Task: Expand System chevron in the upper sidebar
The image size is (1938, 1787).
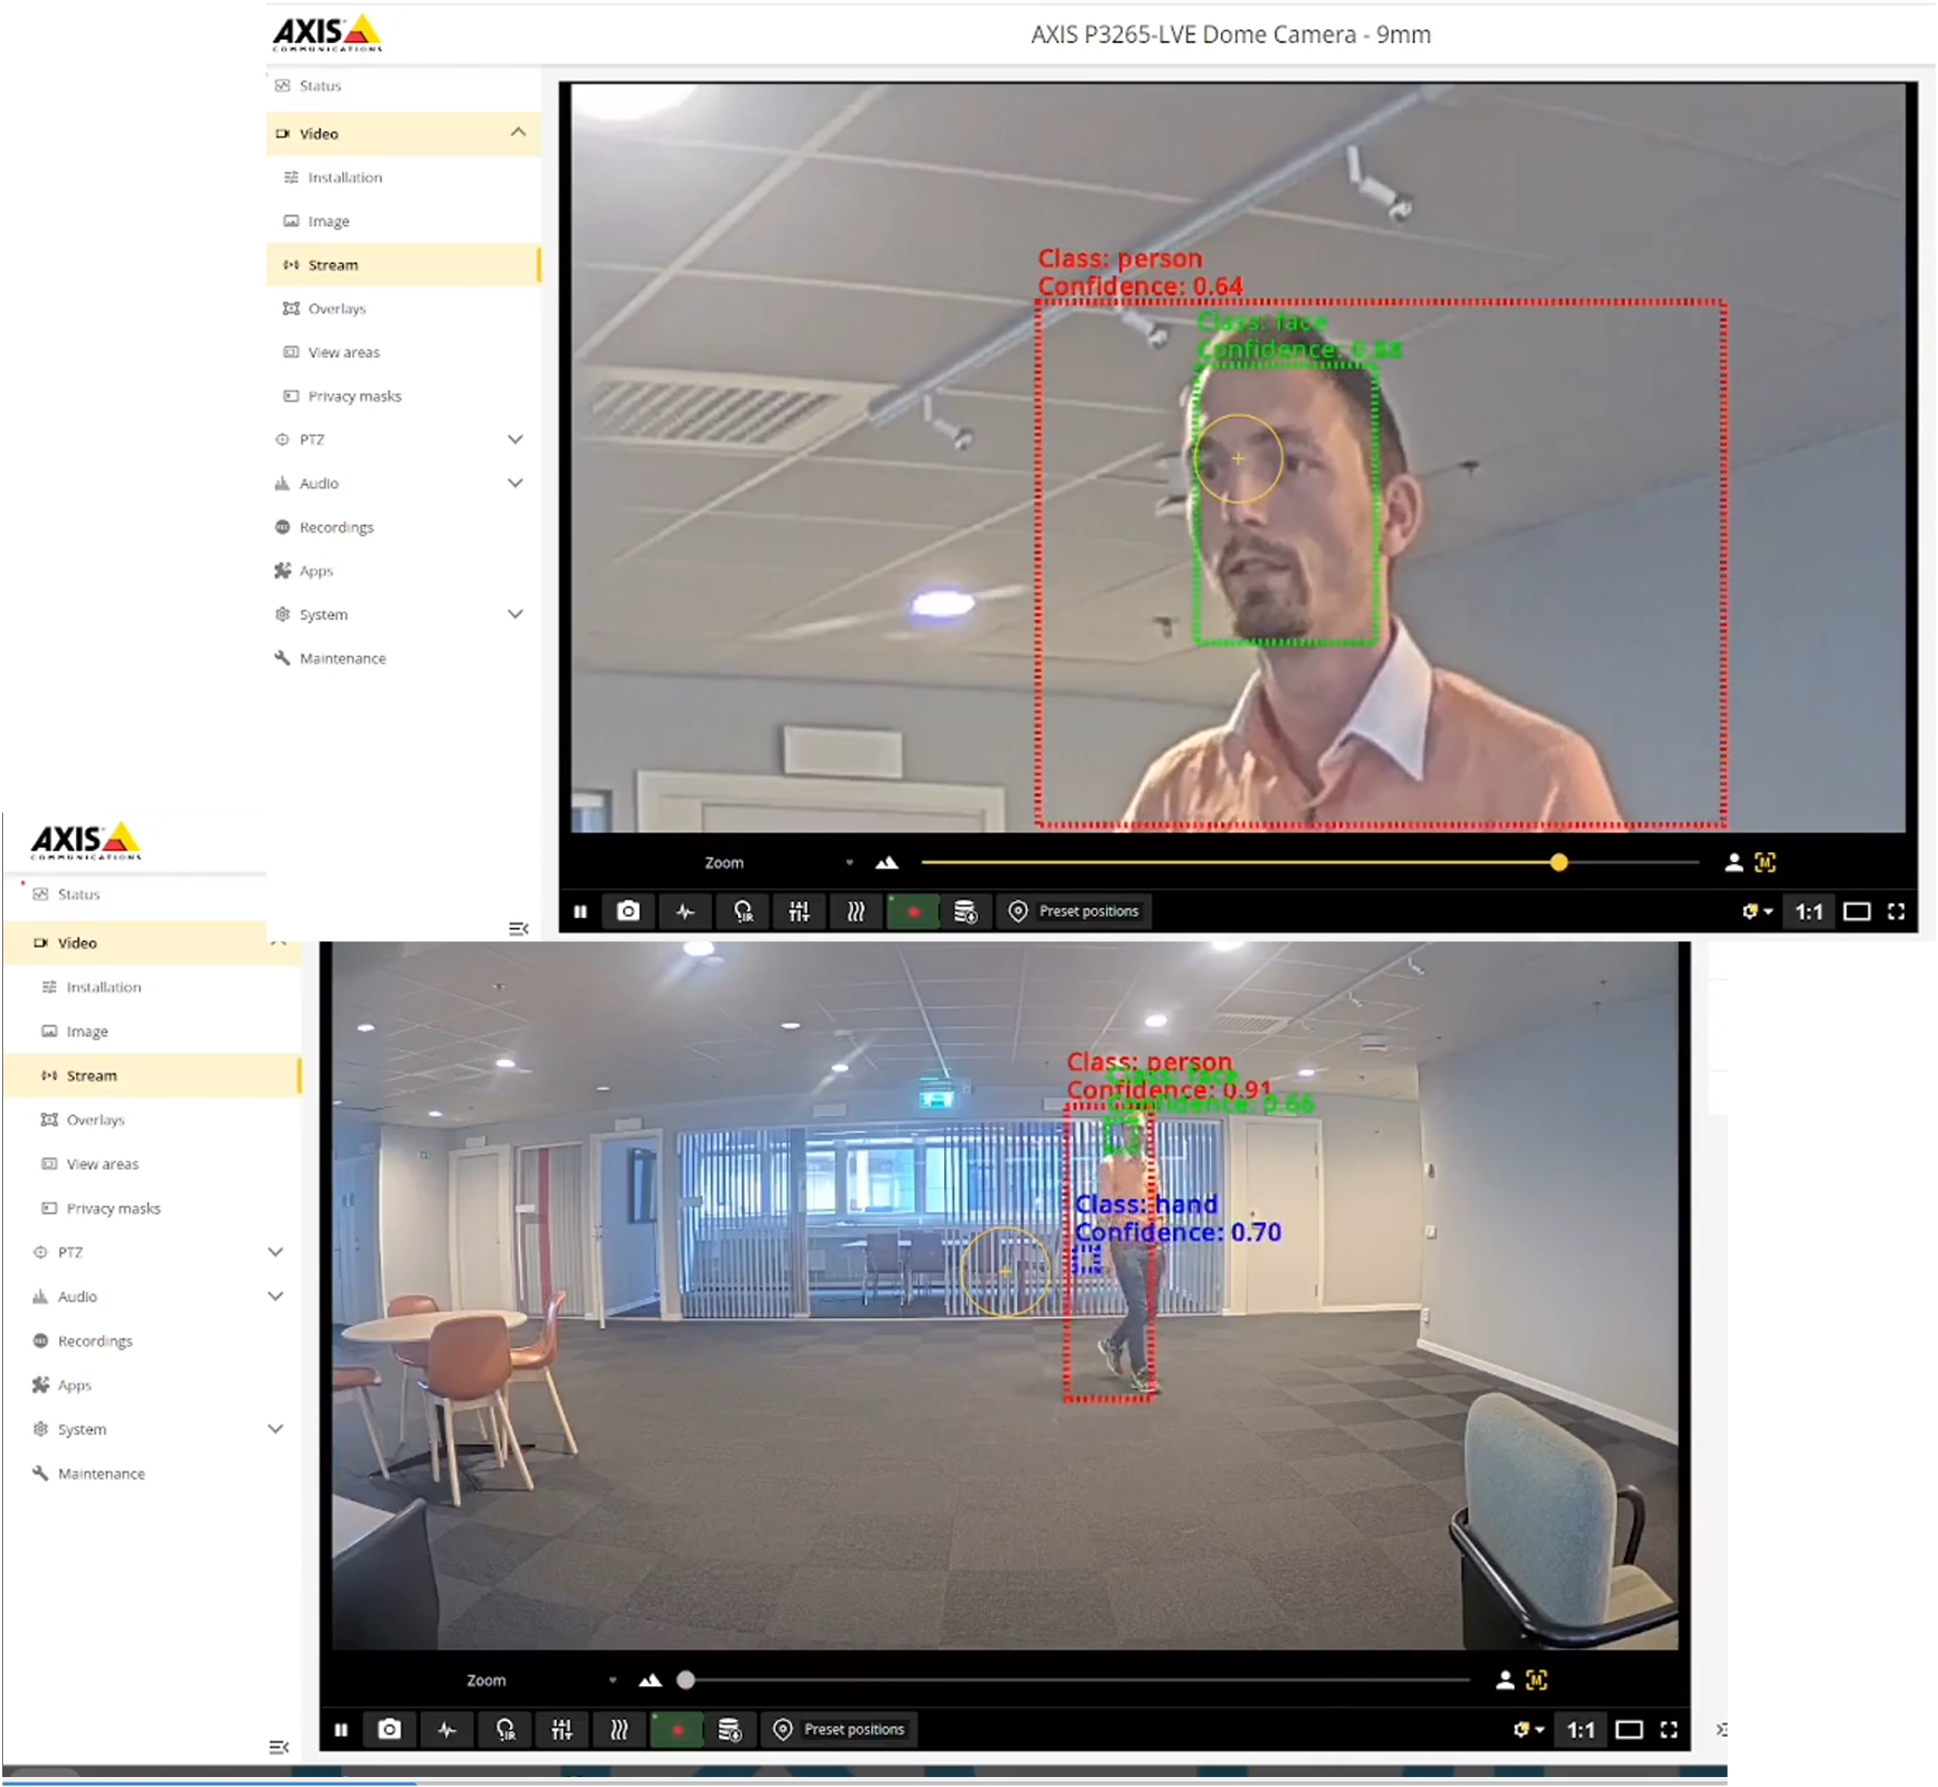Action: click(x=515, y=615)
